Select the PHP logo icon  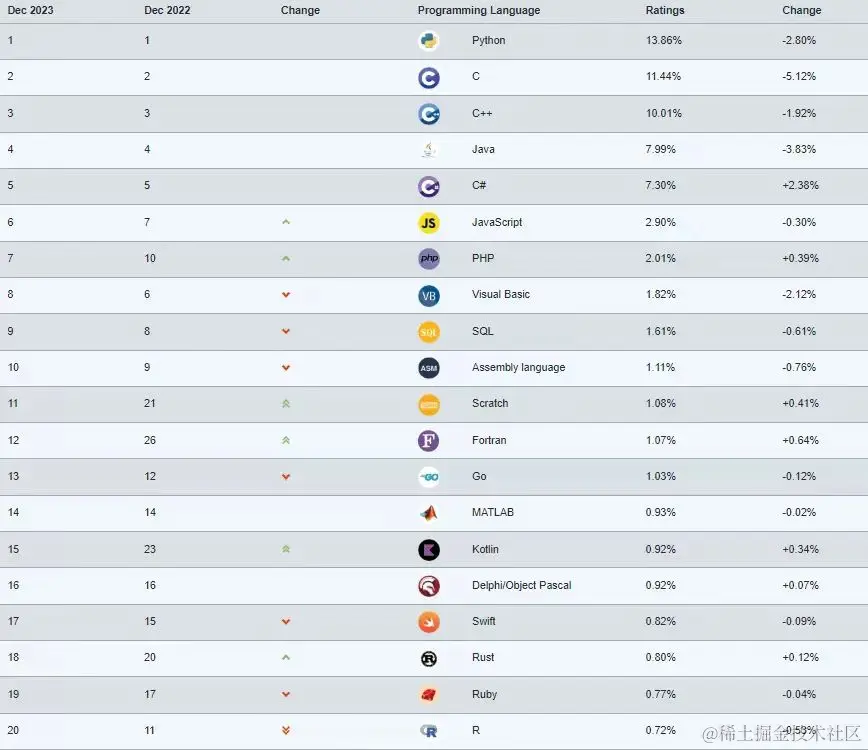point(428,258)
